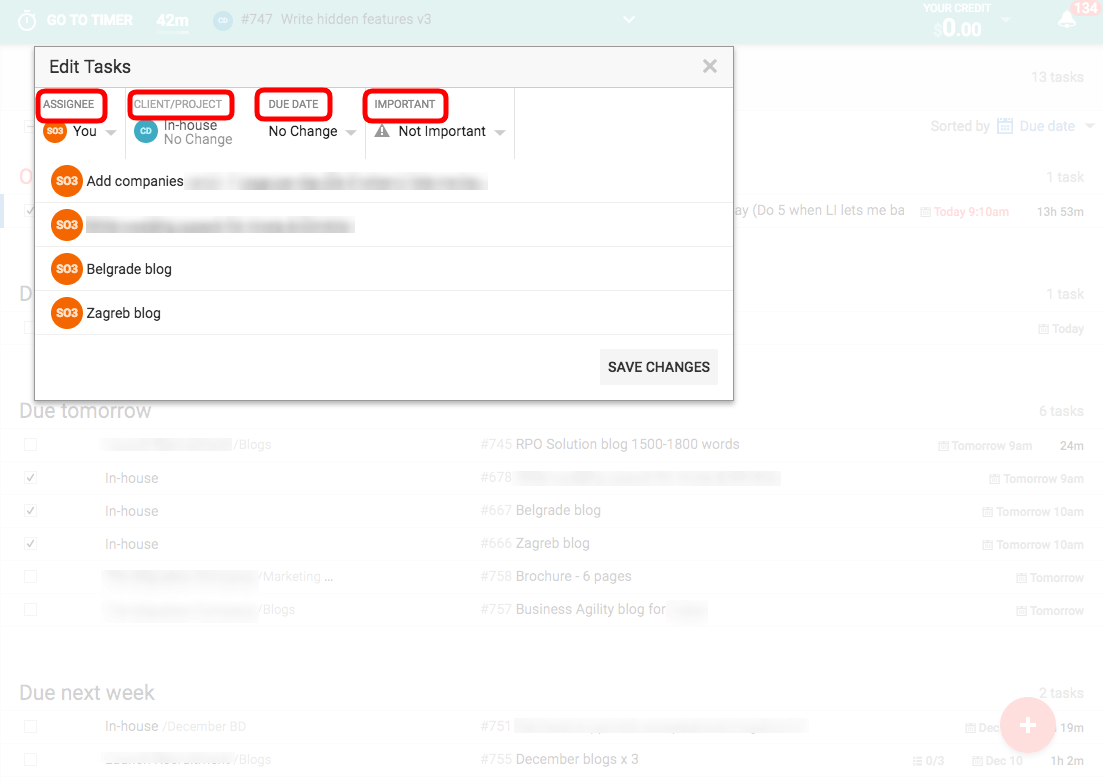Click Save Changes button
This screenshot has width=1103, height=784.
tap(658, 367)
